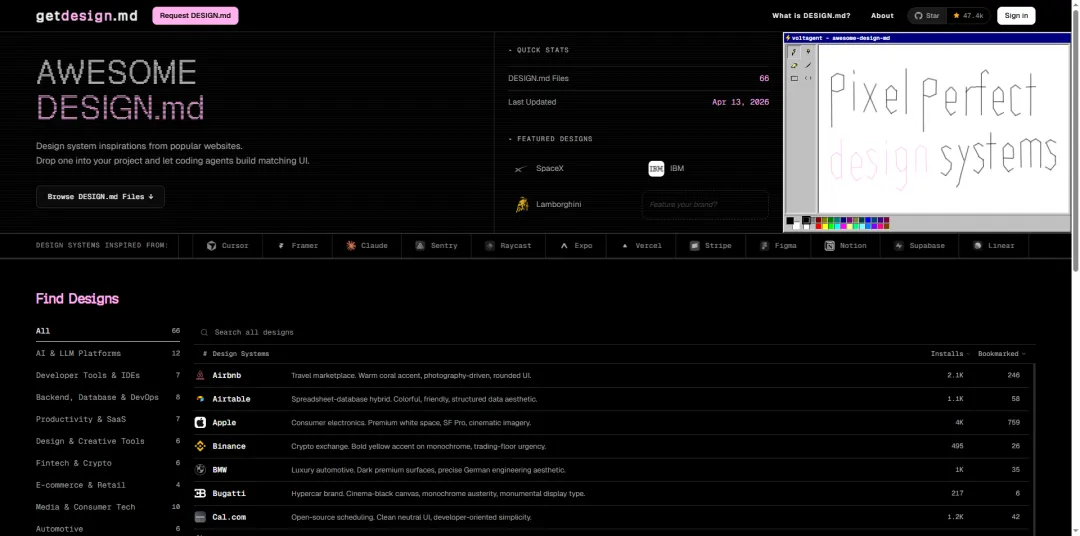Screen dimensions: 1080x536
Task: Click the Airbnb row logo icon
Action: (x=200, y=375)
